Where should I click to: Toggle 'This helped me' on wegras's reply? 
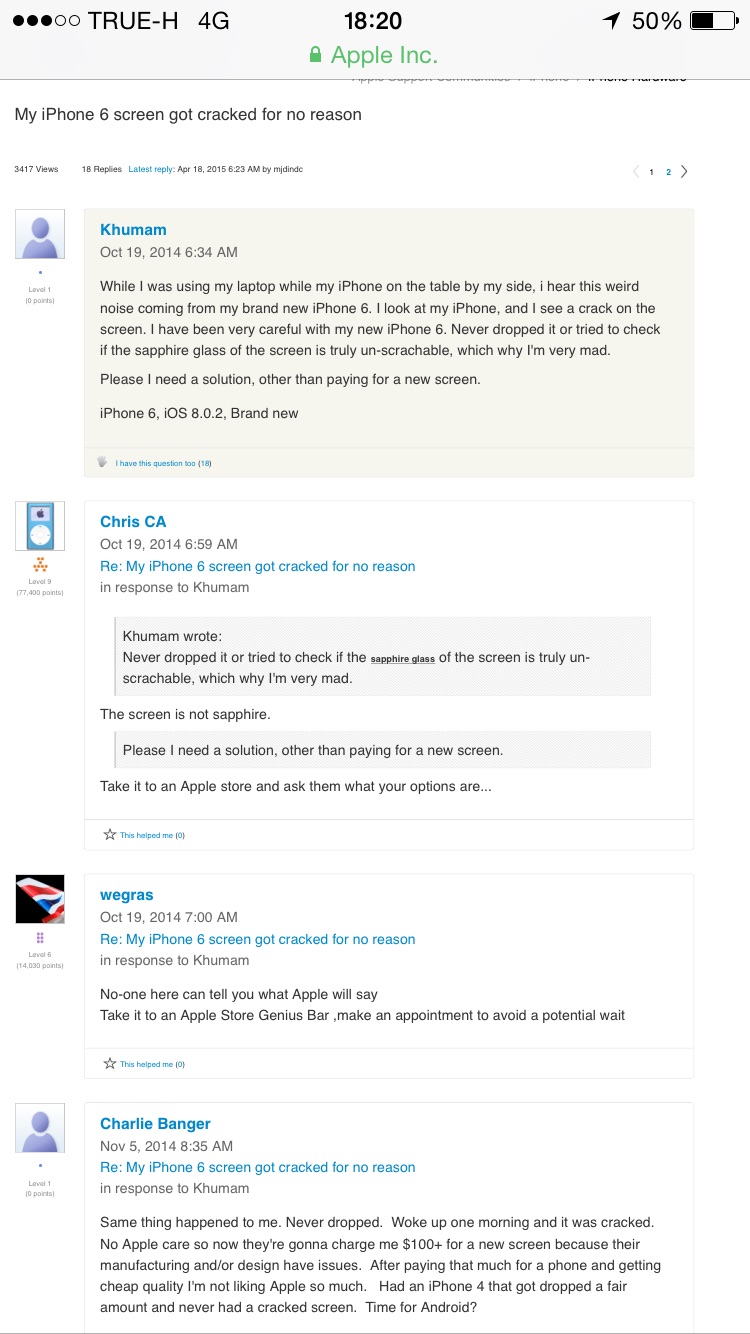pos(152,1064)
